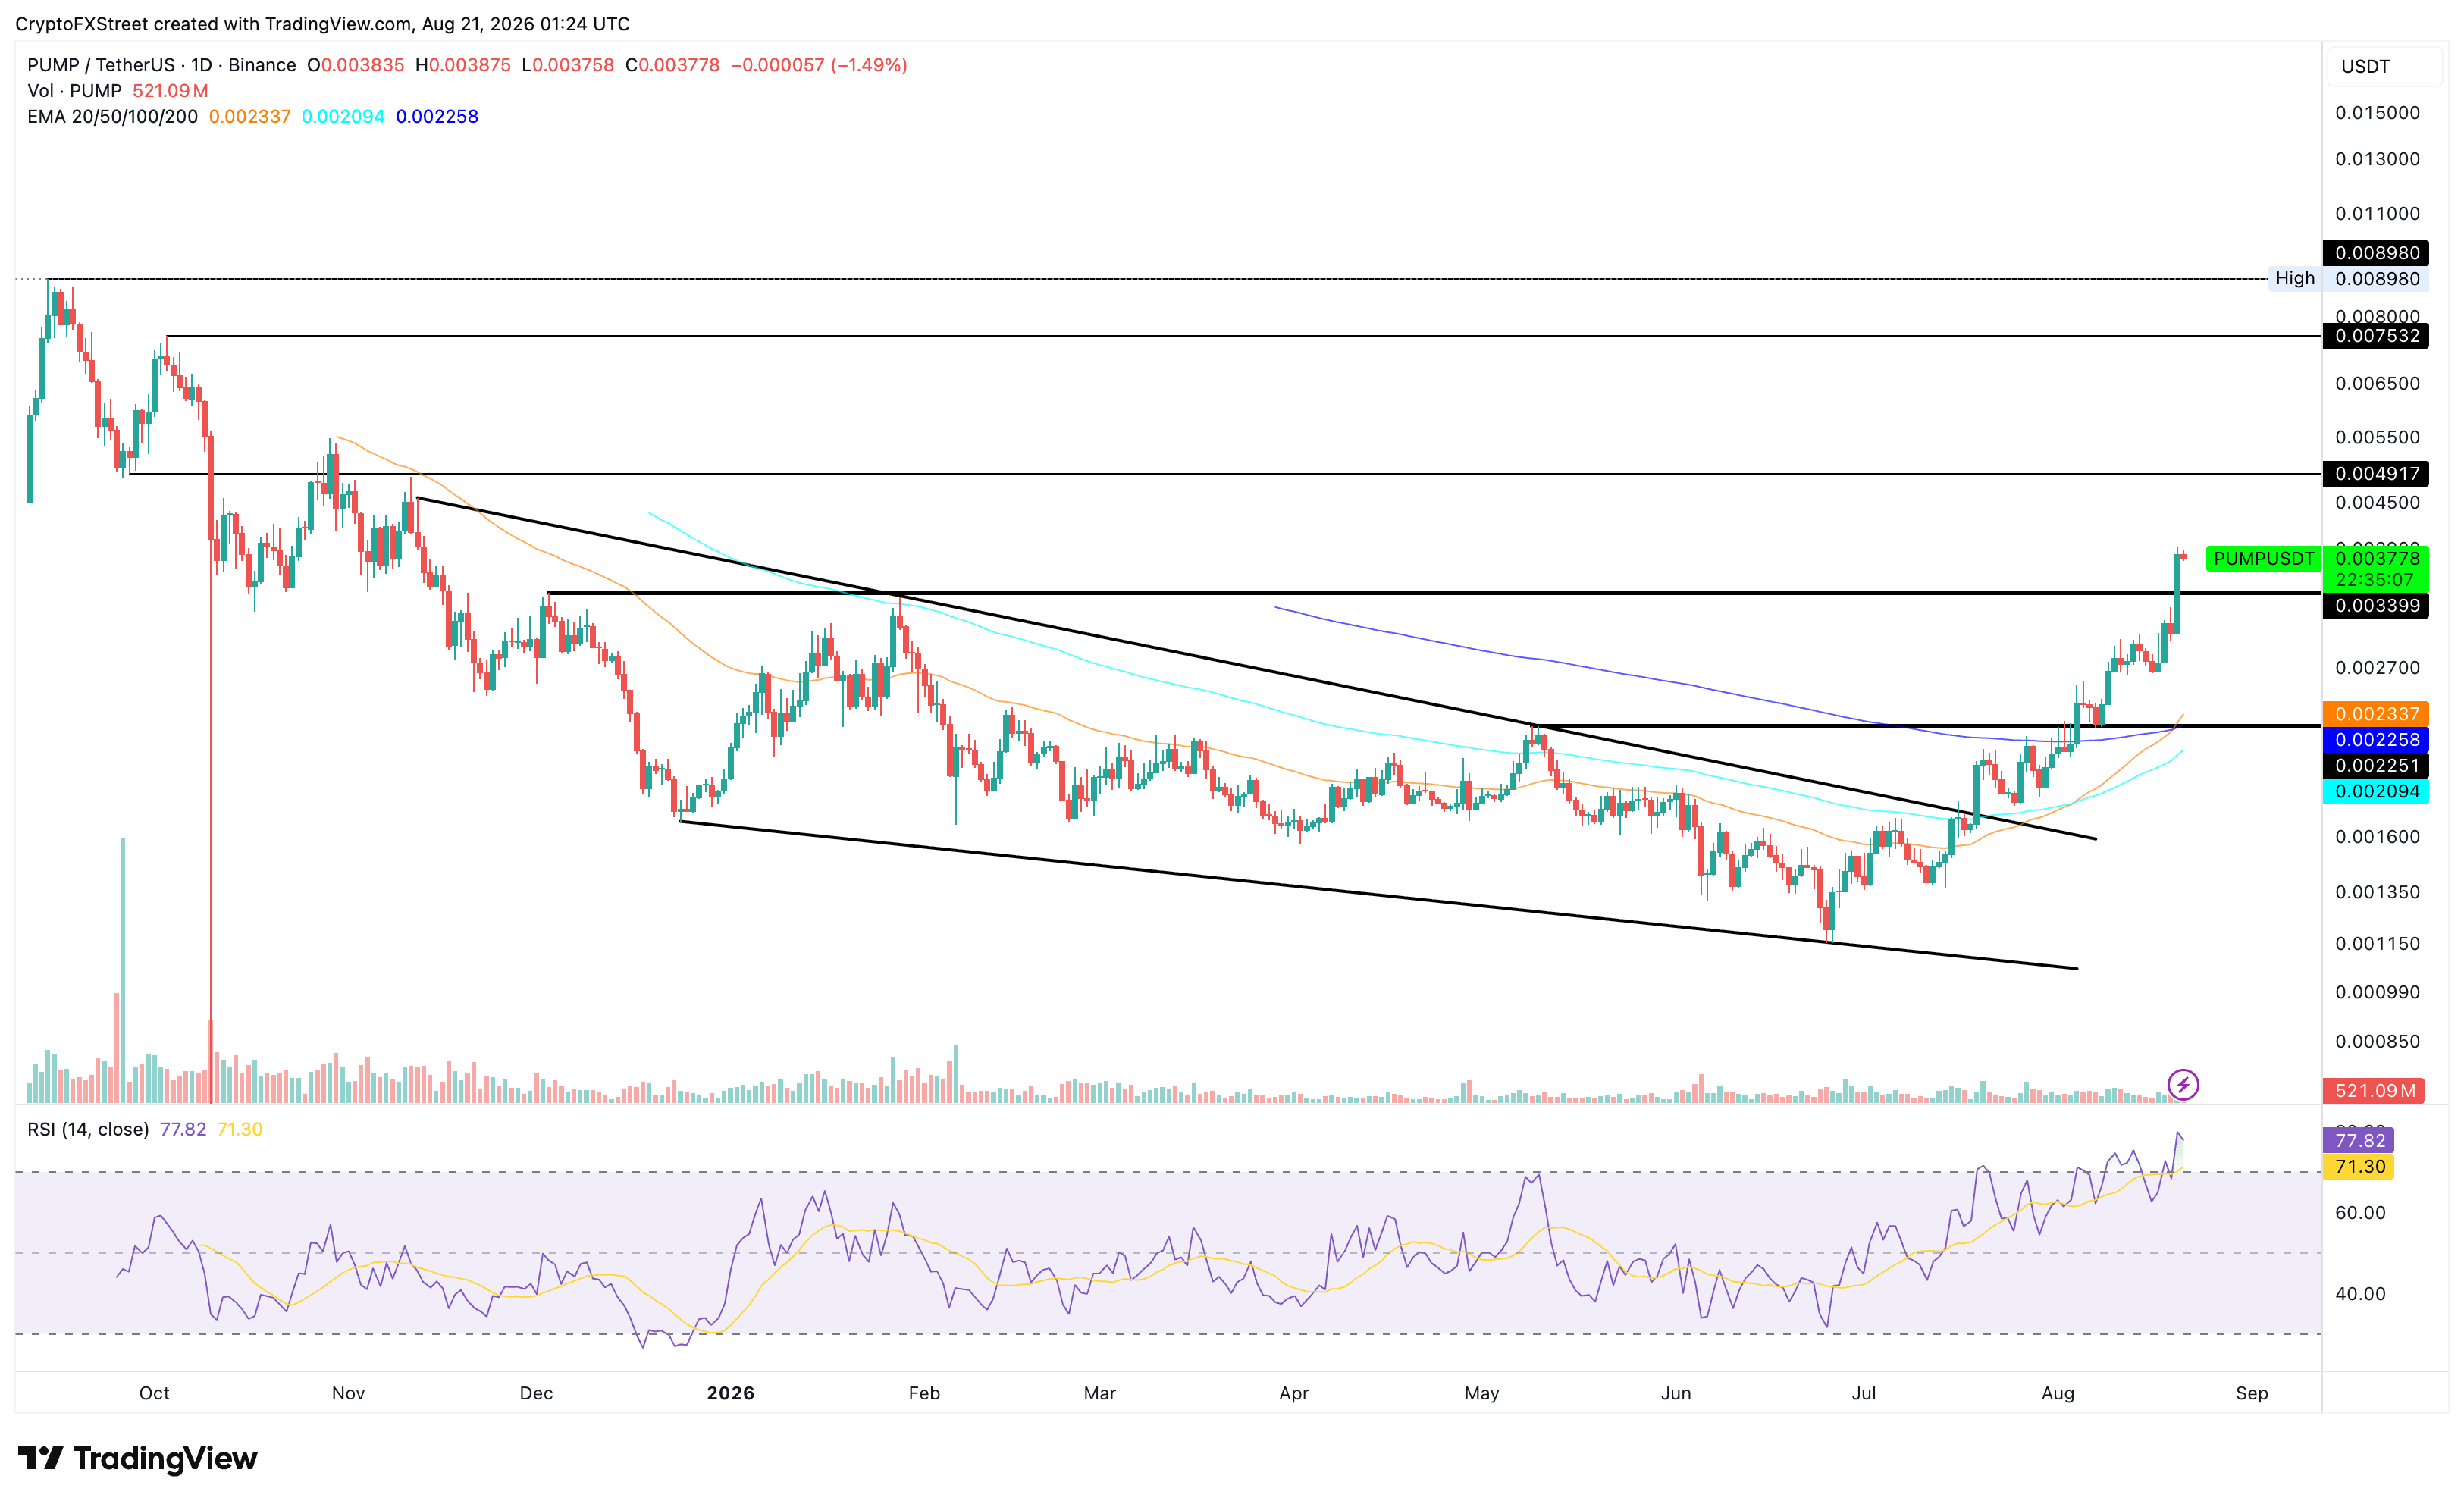Select the RSI (14, close) indicator legend
This screenshot has width=2464, height=1504.
88,1129
